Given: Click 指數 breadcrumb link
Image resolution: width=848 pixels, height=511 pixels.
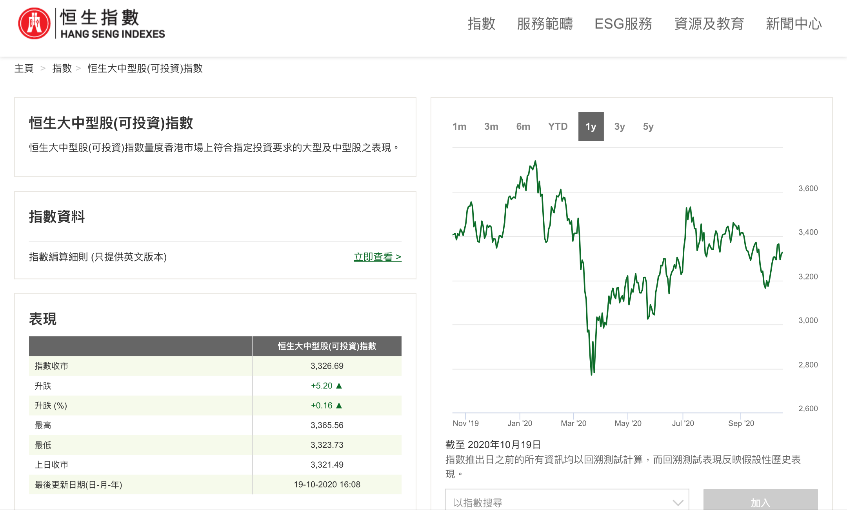Looking at the screenshot, I should pyautogui.click(x=62, y=68).
